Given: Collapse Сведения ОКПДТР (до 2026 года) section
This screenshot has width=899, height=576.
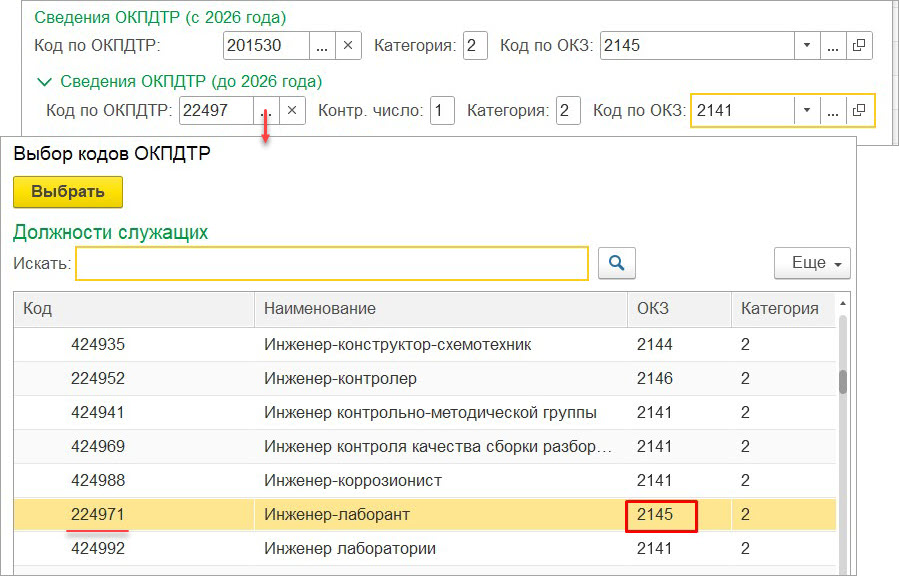Looking at the screenshot, I should pos(44,81).
